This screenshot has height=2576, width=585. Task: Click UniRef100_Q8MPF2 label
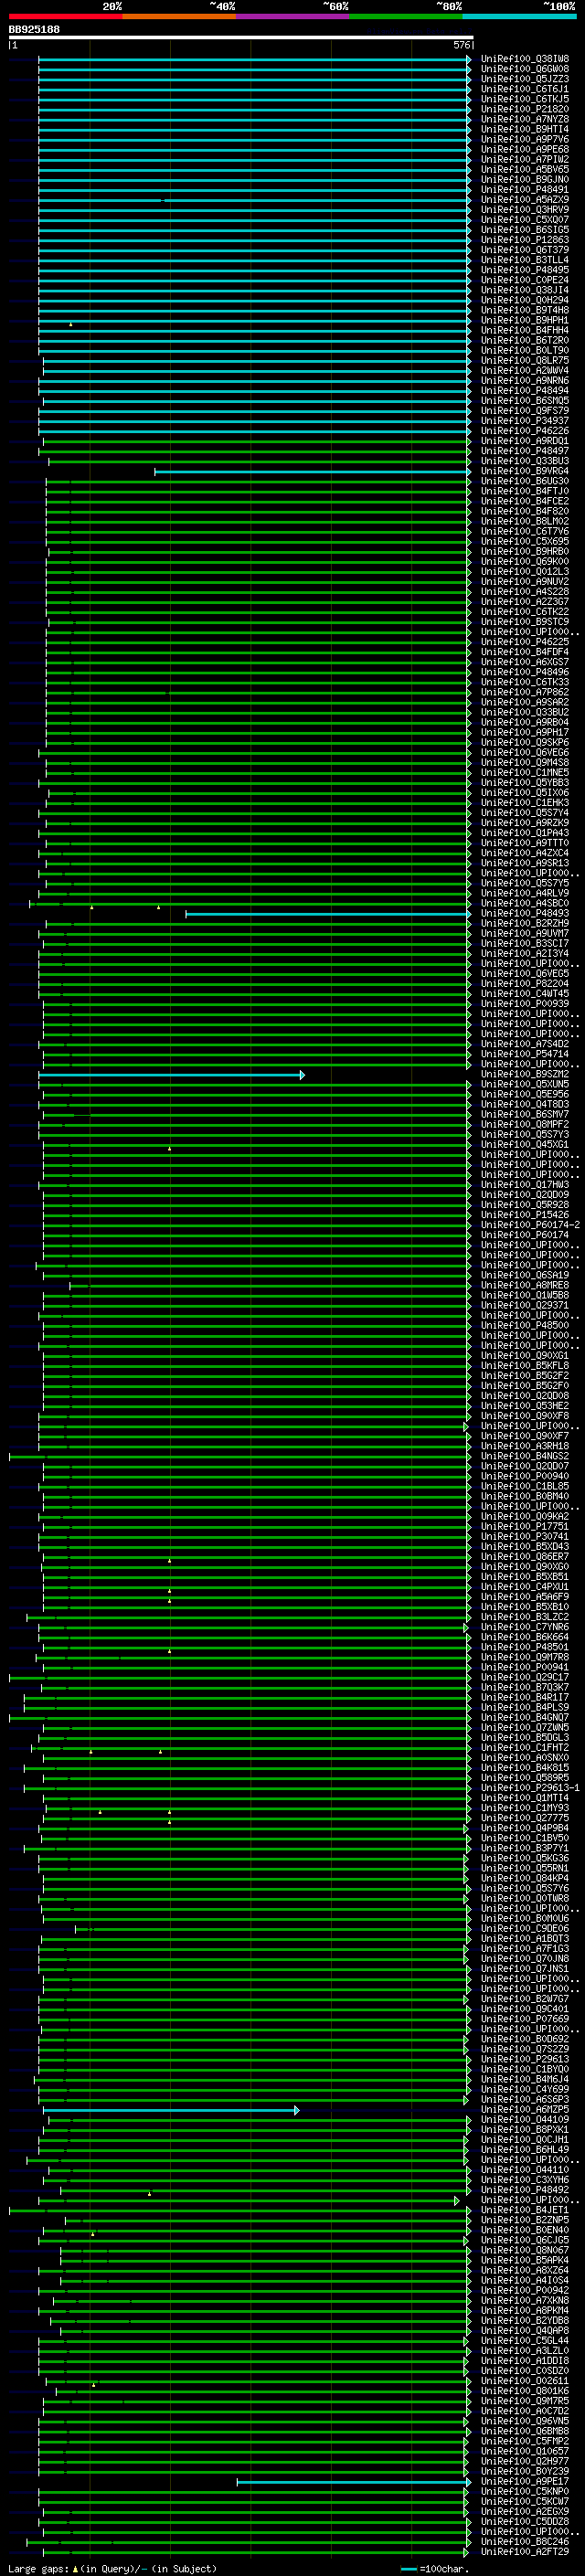click(x=524, y=1124)
